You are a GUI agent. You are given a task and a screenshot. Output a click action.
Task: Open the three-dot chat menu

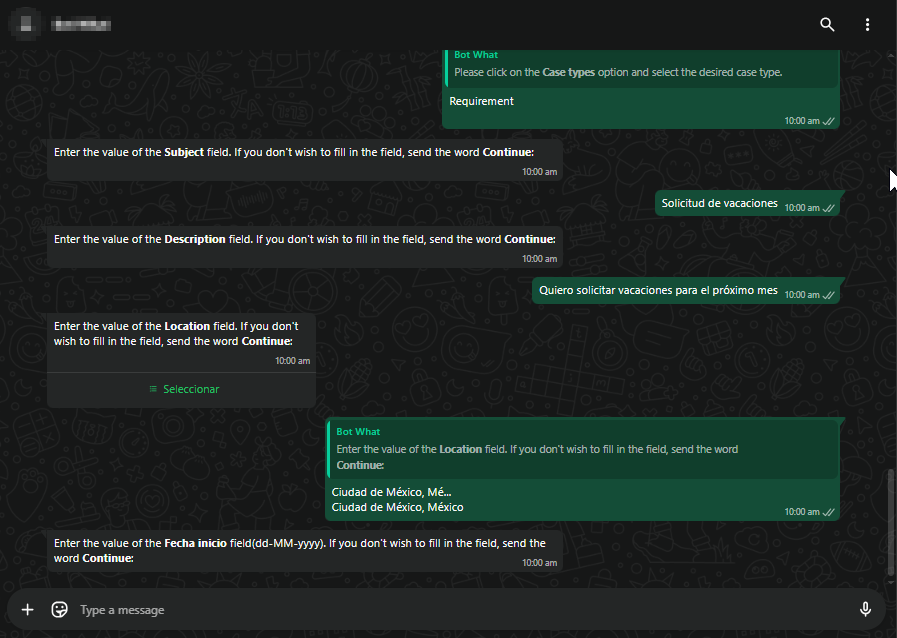867,24
